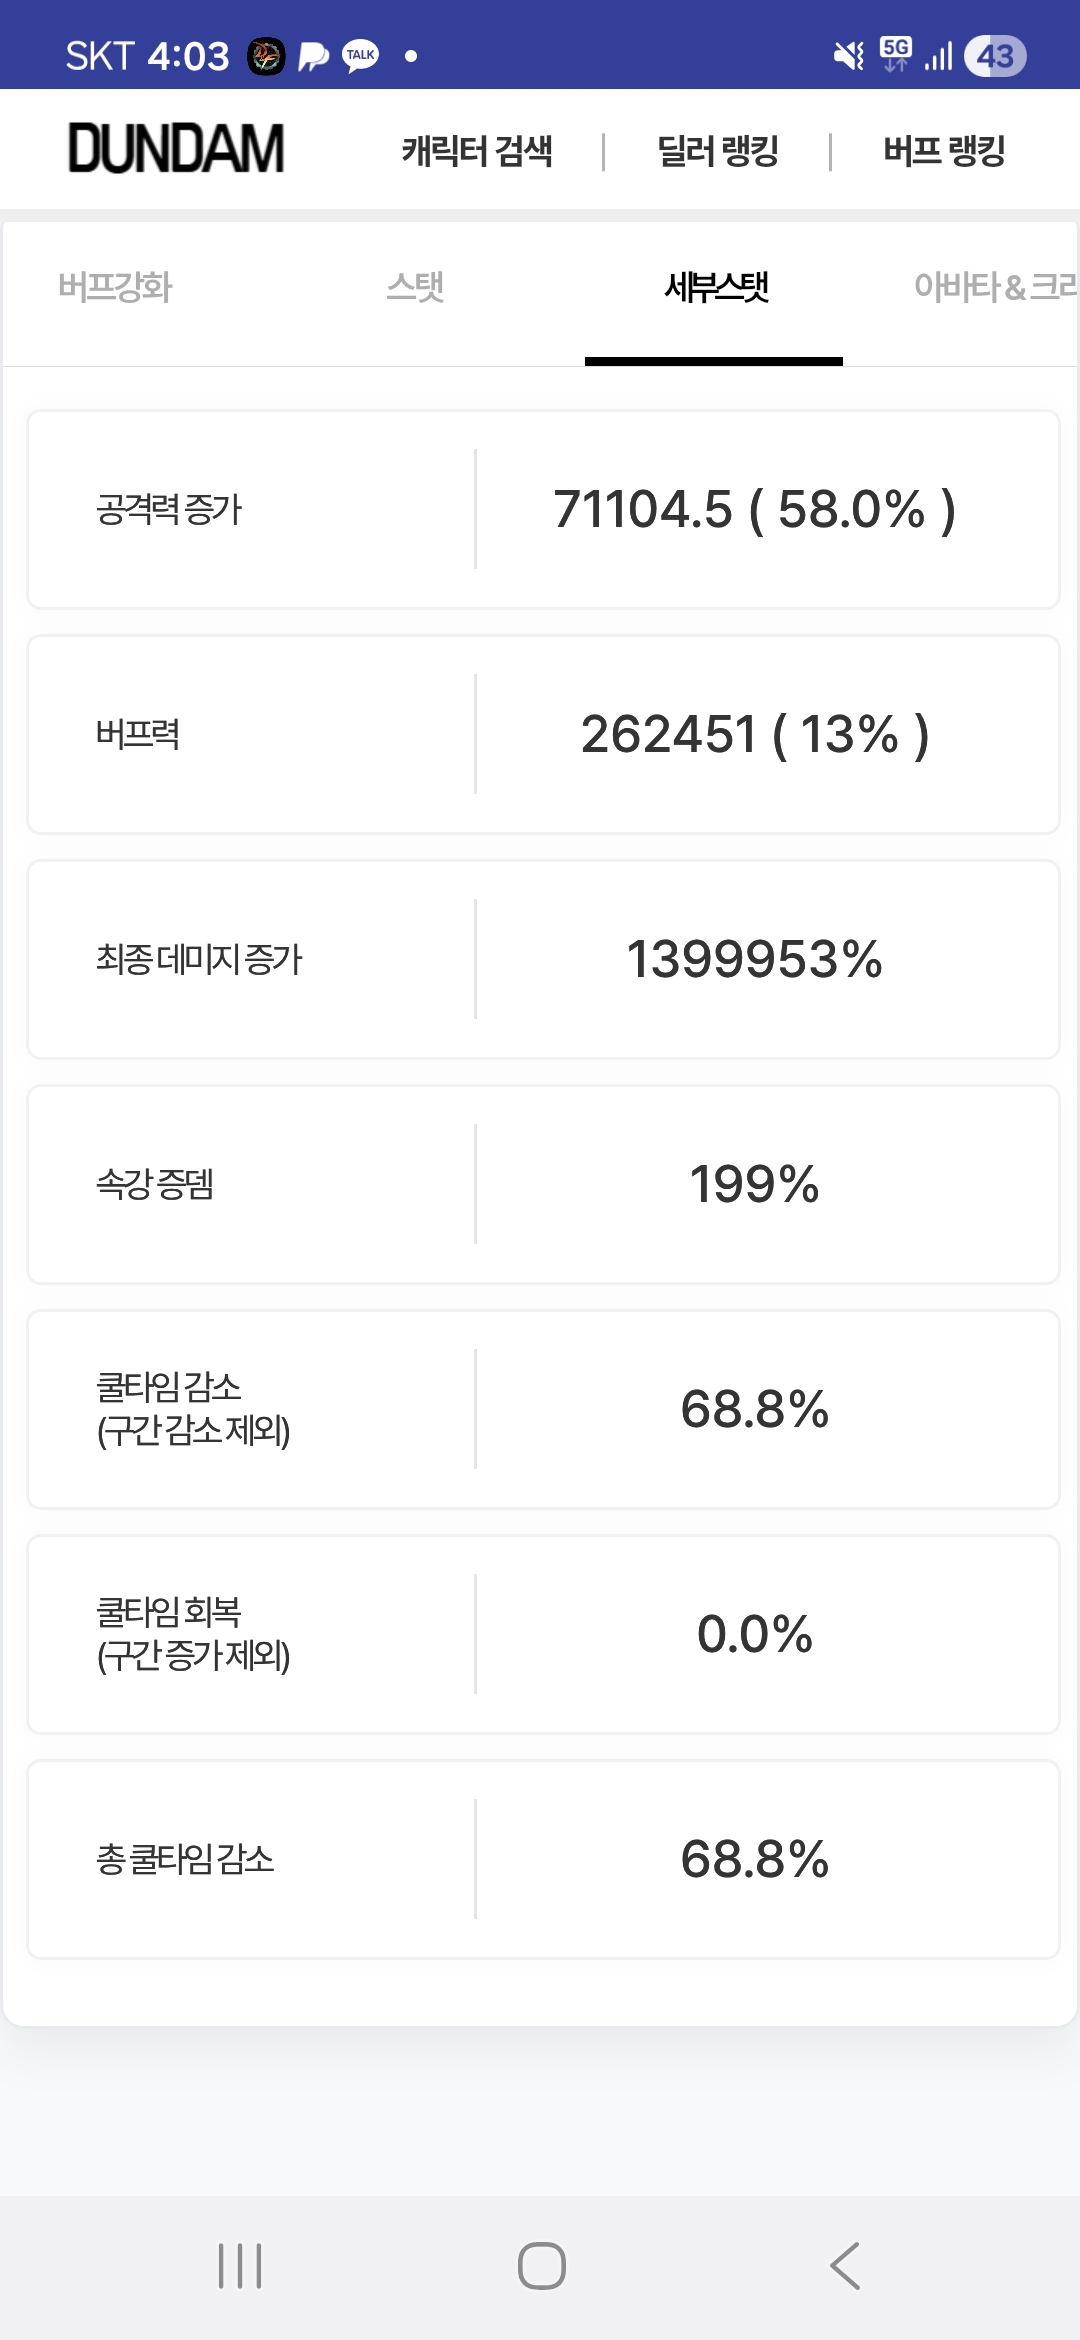The image size is (1080, 2340).
Task: Switch to the 버프강화 tab
Action: click(x=115, y=288)
